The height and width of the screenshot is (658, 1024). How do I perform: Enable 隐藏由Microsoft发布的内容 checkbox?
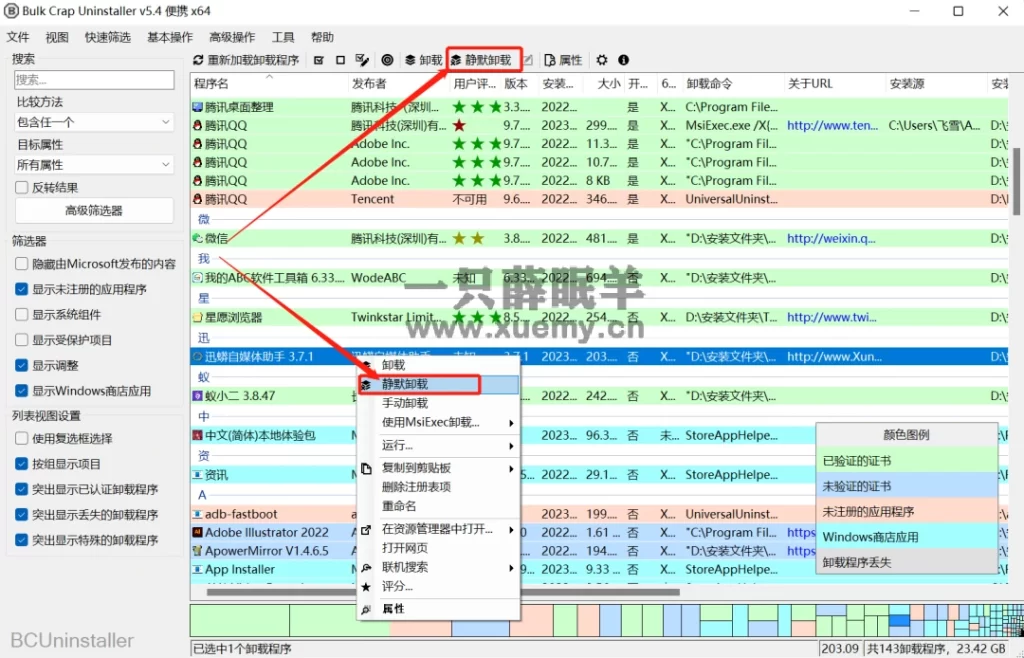(x=22, y=264)
